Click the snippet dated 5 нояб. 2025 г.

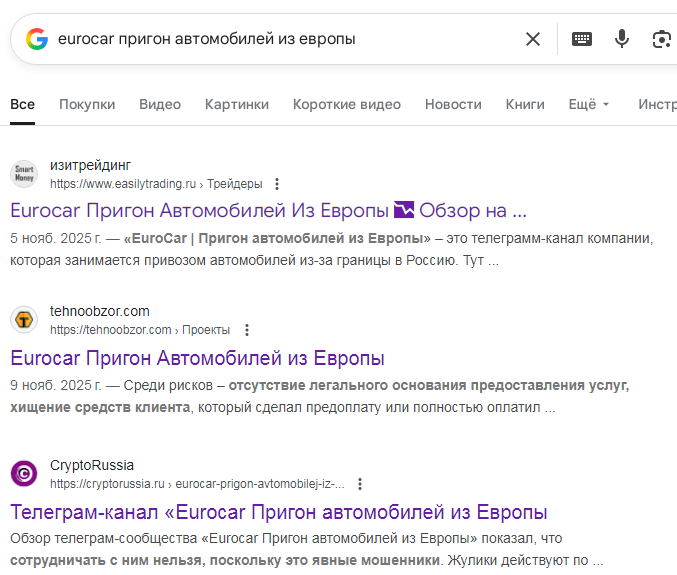tap(332, 250)
